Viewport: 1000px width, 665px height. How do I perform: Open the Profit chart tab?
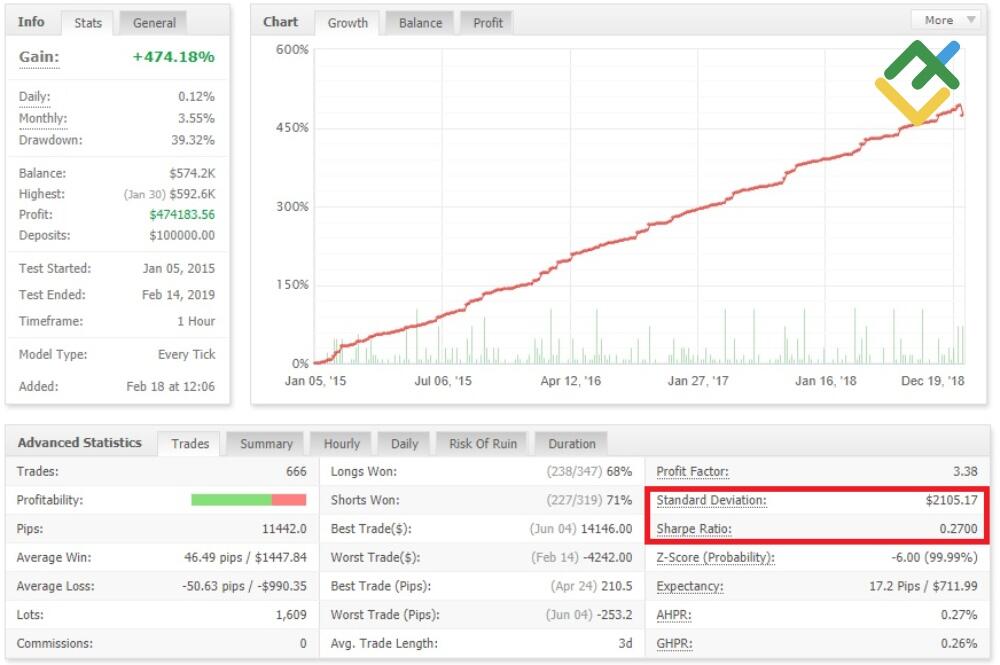(x=486, y=21)
